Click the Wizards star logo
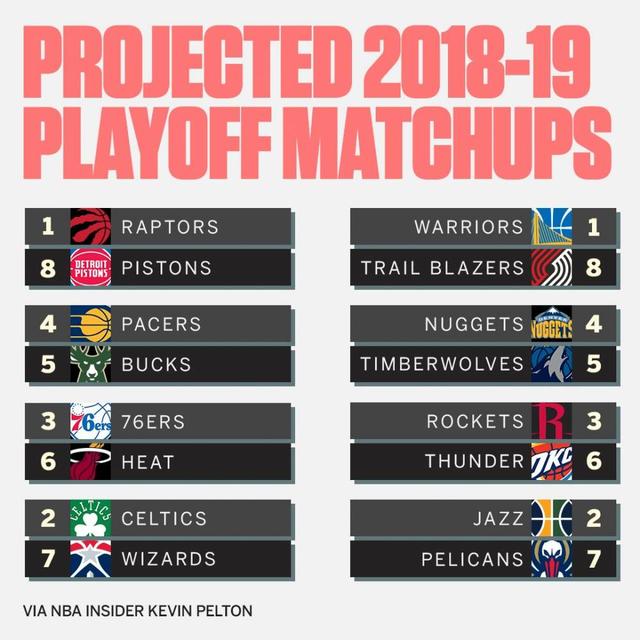This screenshot has height=640, width=640. tap(91, 559)
